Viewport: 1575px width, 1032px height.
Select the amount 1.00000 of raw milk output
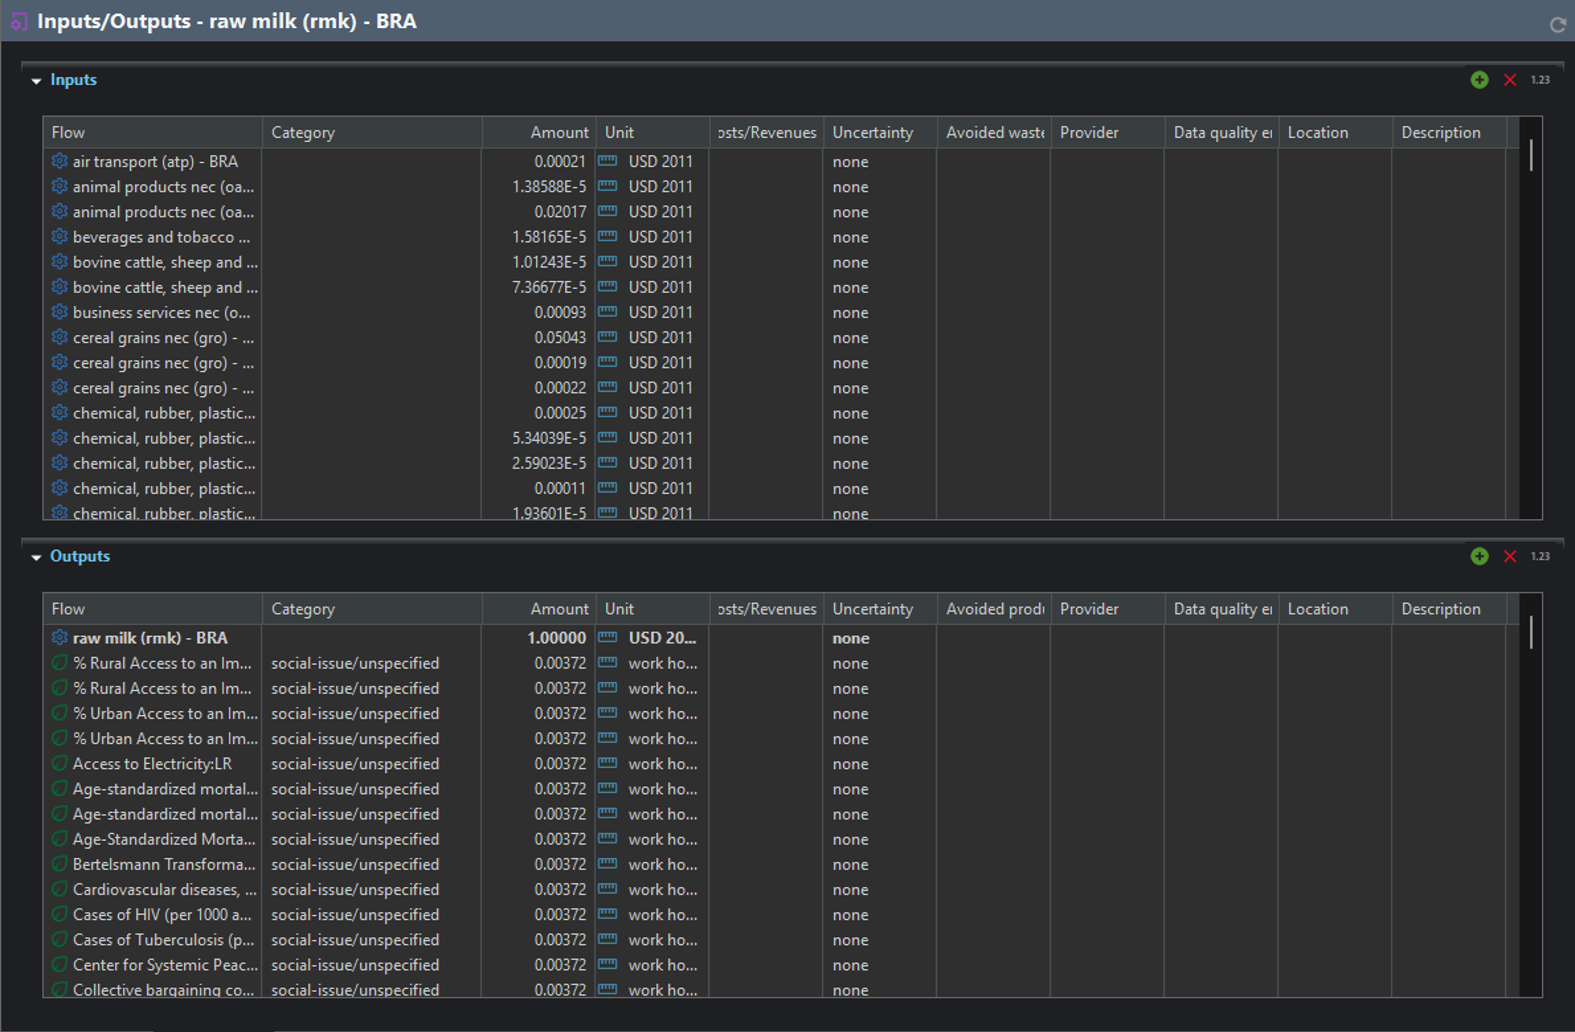point(557,638)
